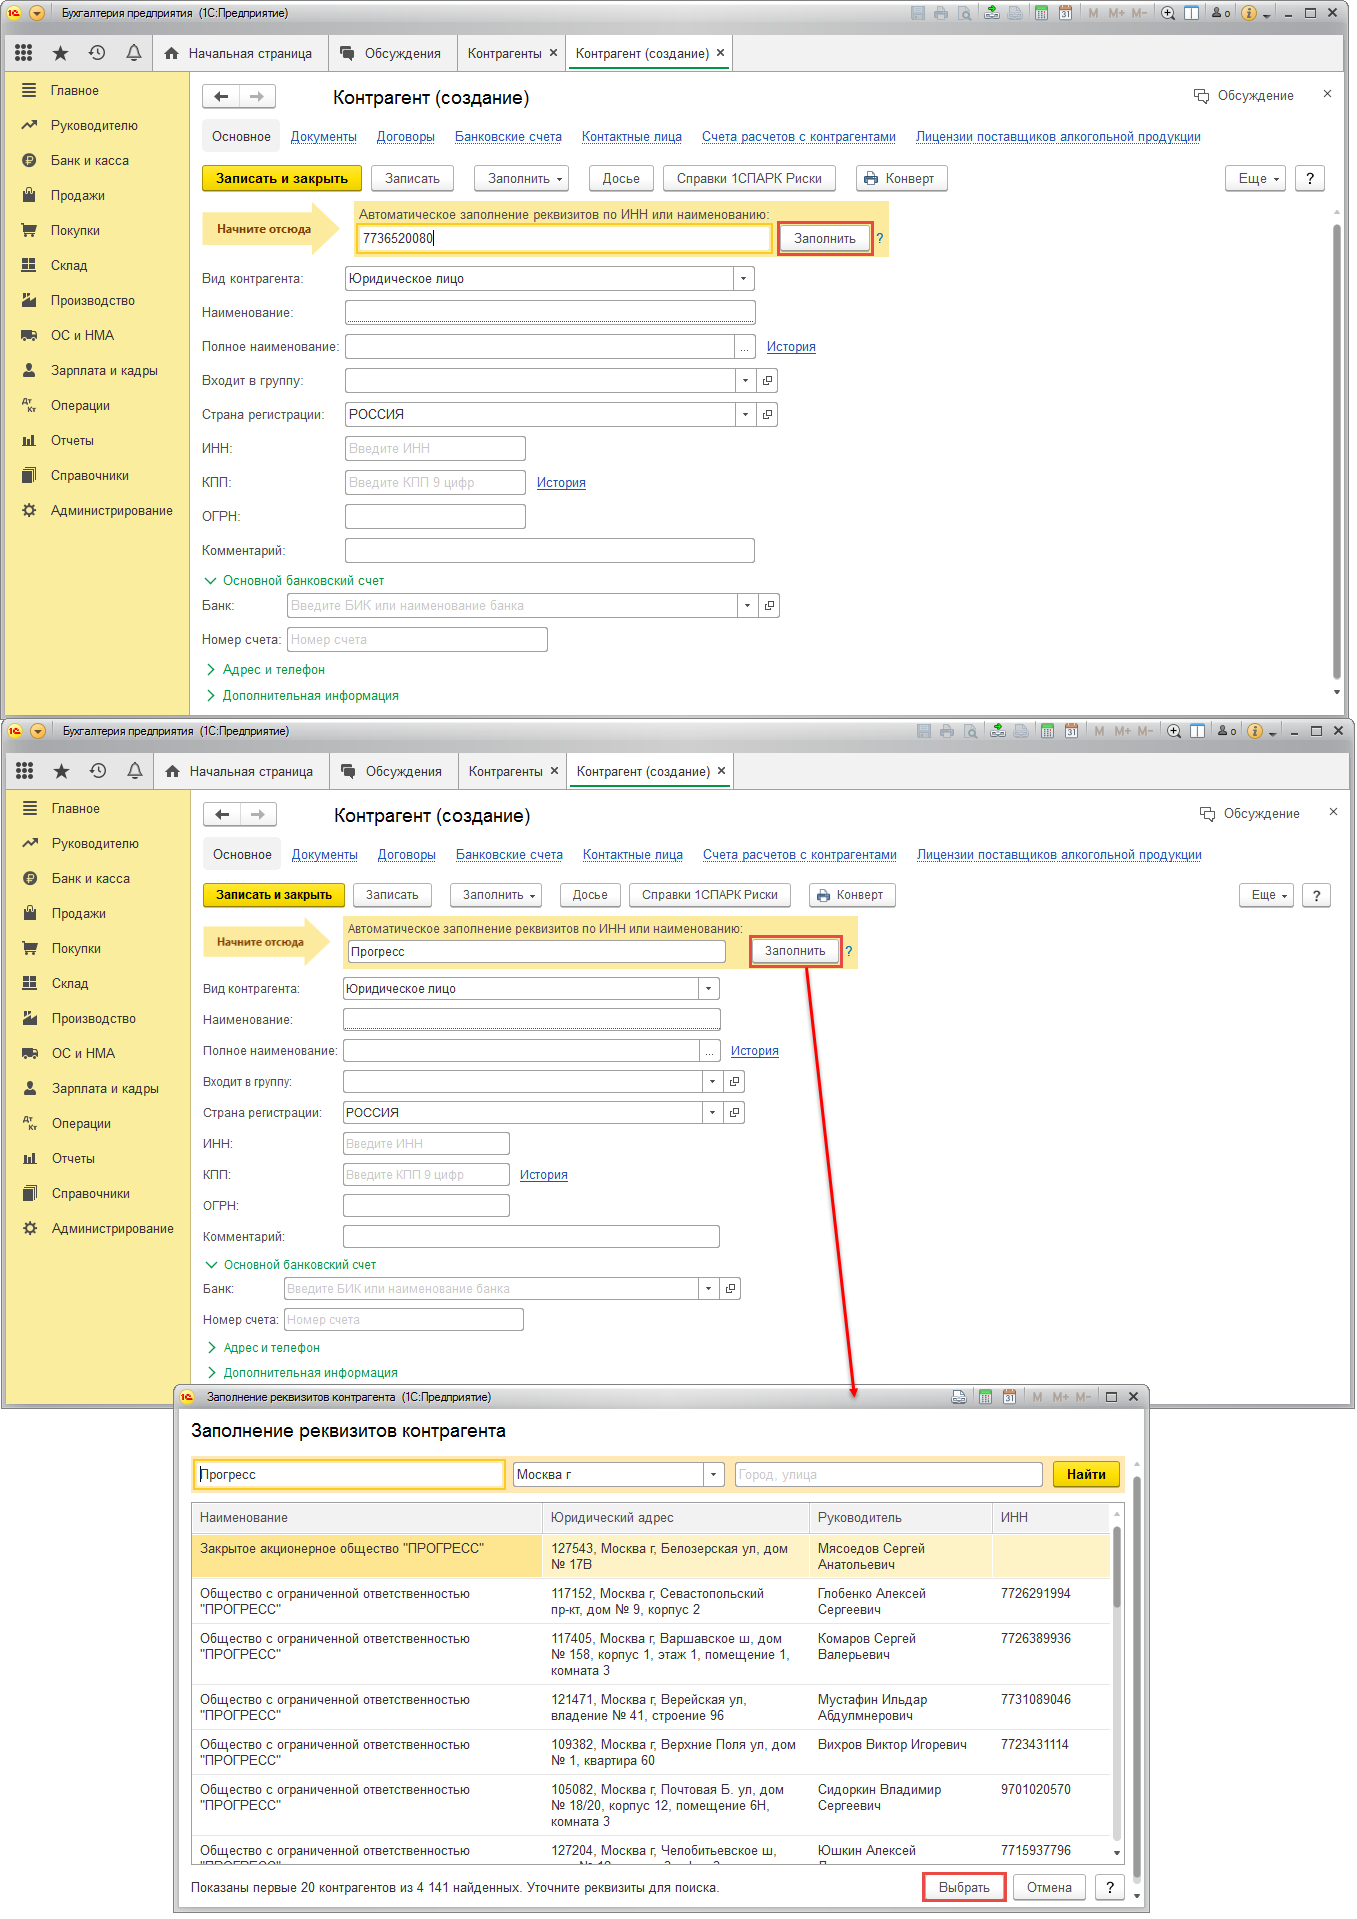Viewport: 1357px width, 1919px height.
Task: Click Обсуждение chat icon in 7736520080 window
Action: click(1201, 96)
